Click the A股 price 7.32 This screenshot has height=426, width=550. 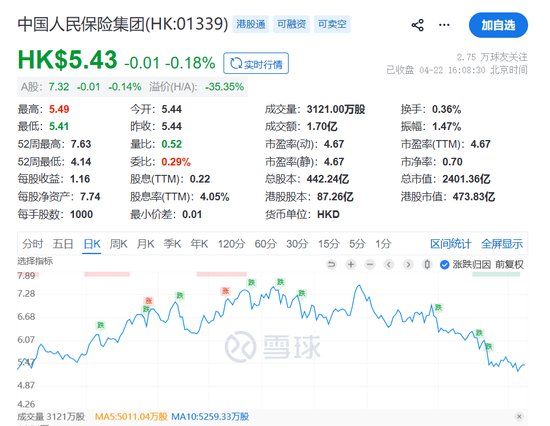pos(59,87)
